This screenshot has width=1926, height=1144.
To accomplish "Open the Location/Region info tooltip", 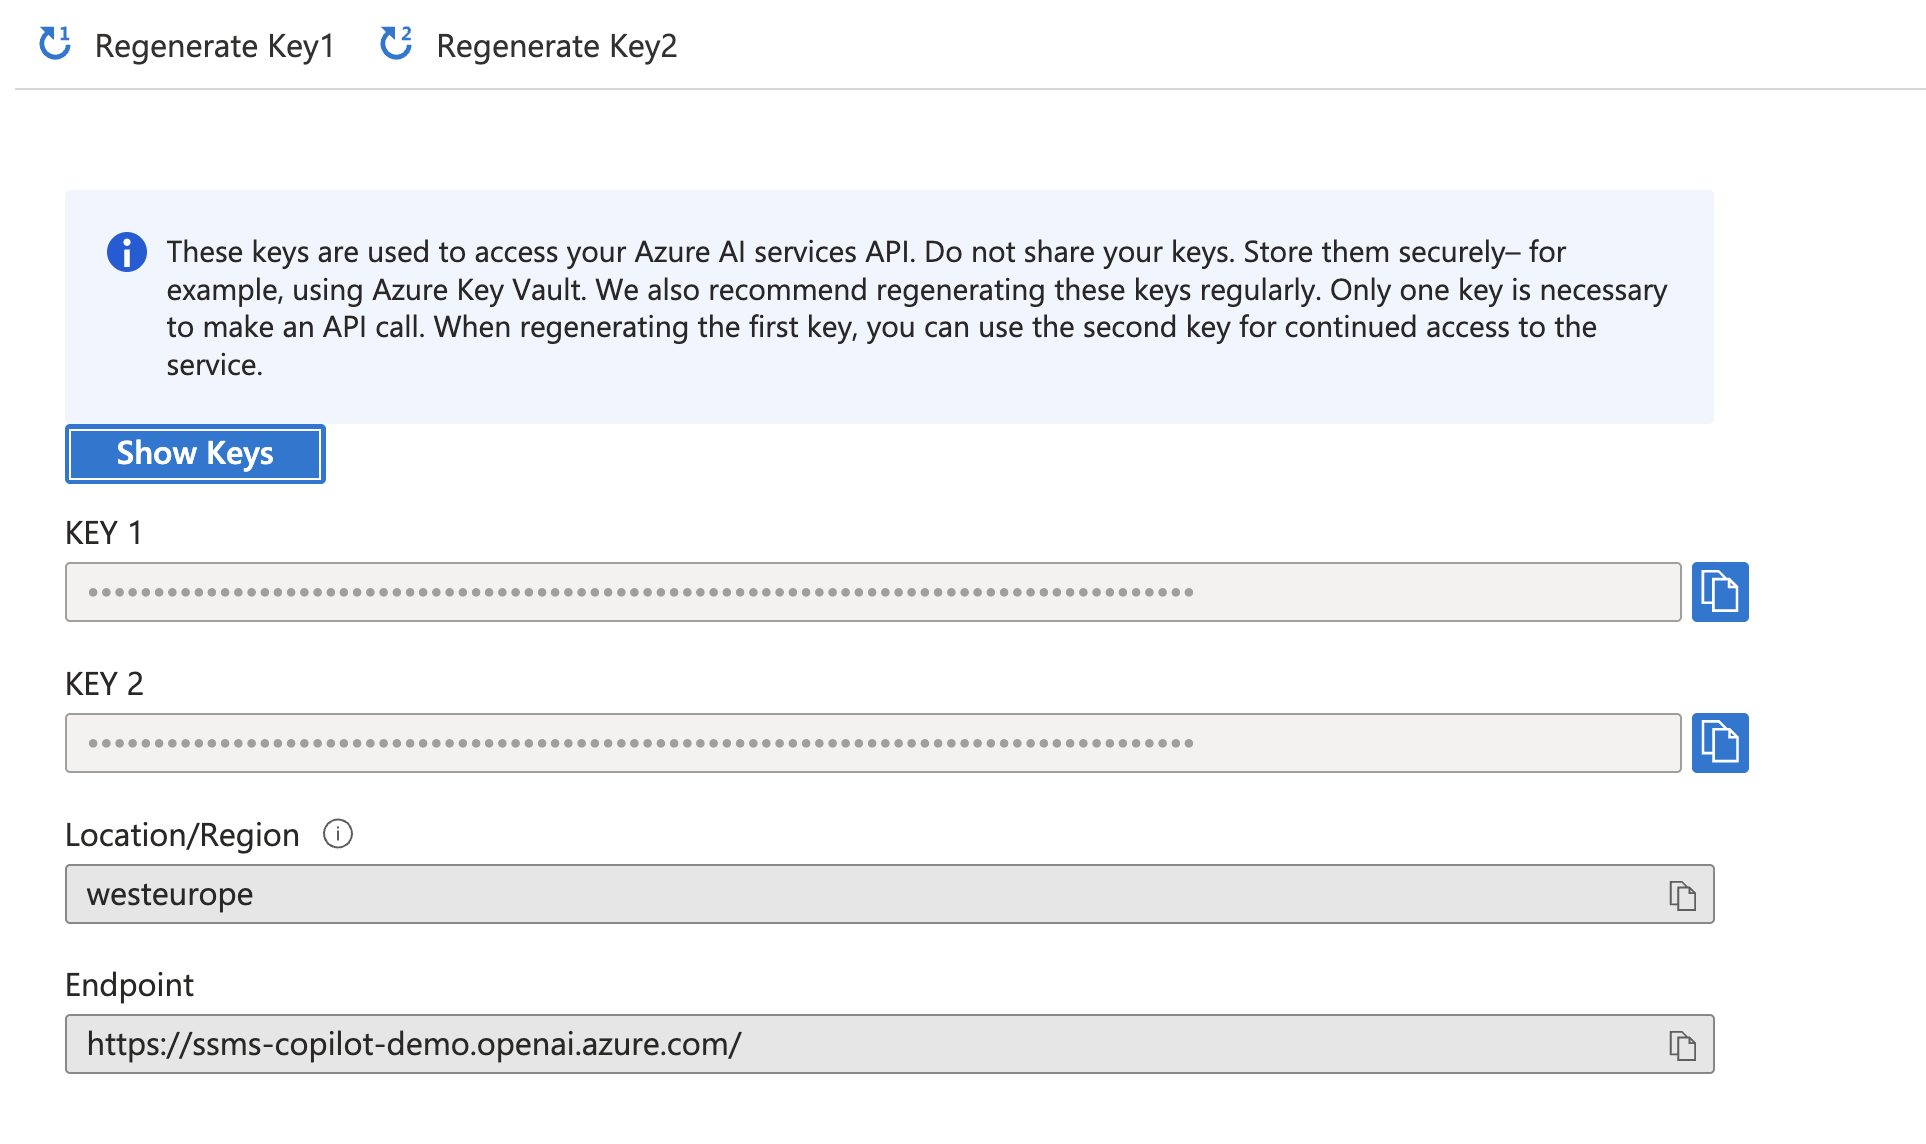I will tap(338, 834).
